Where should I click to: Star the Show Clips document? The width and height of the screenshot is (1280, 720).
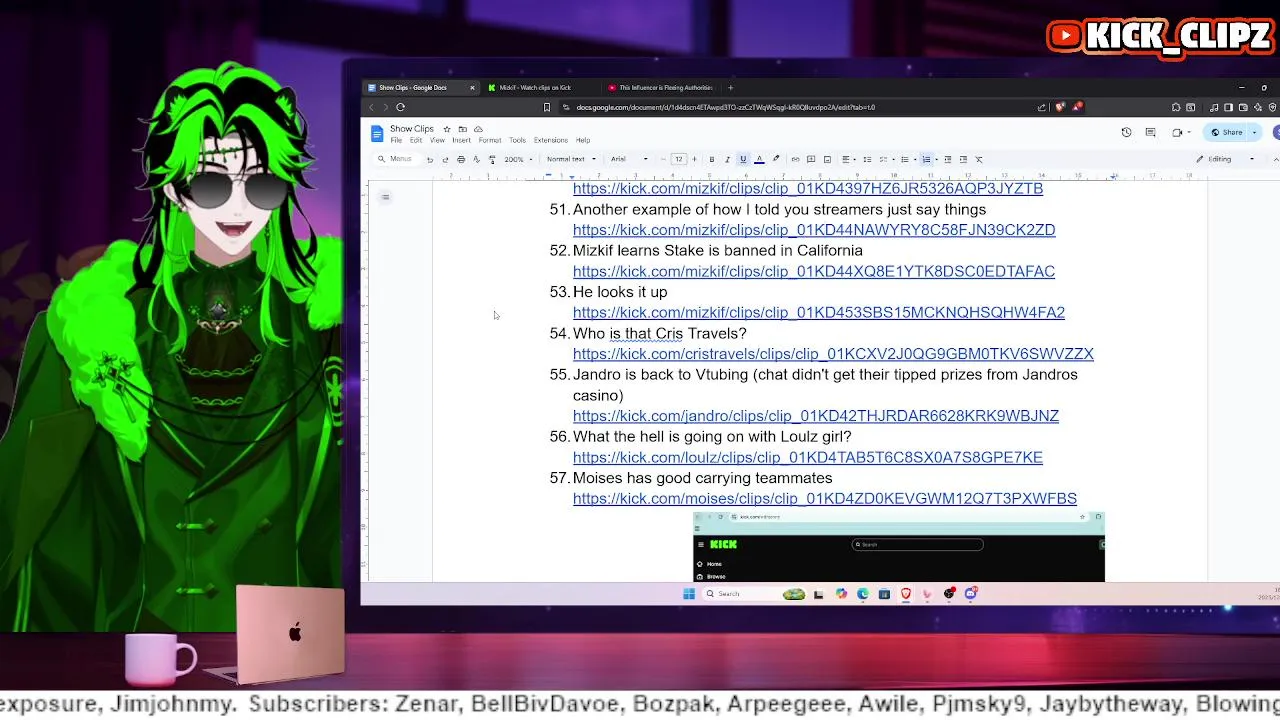click(447, 129)
